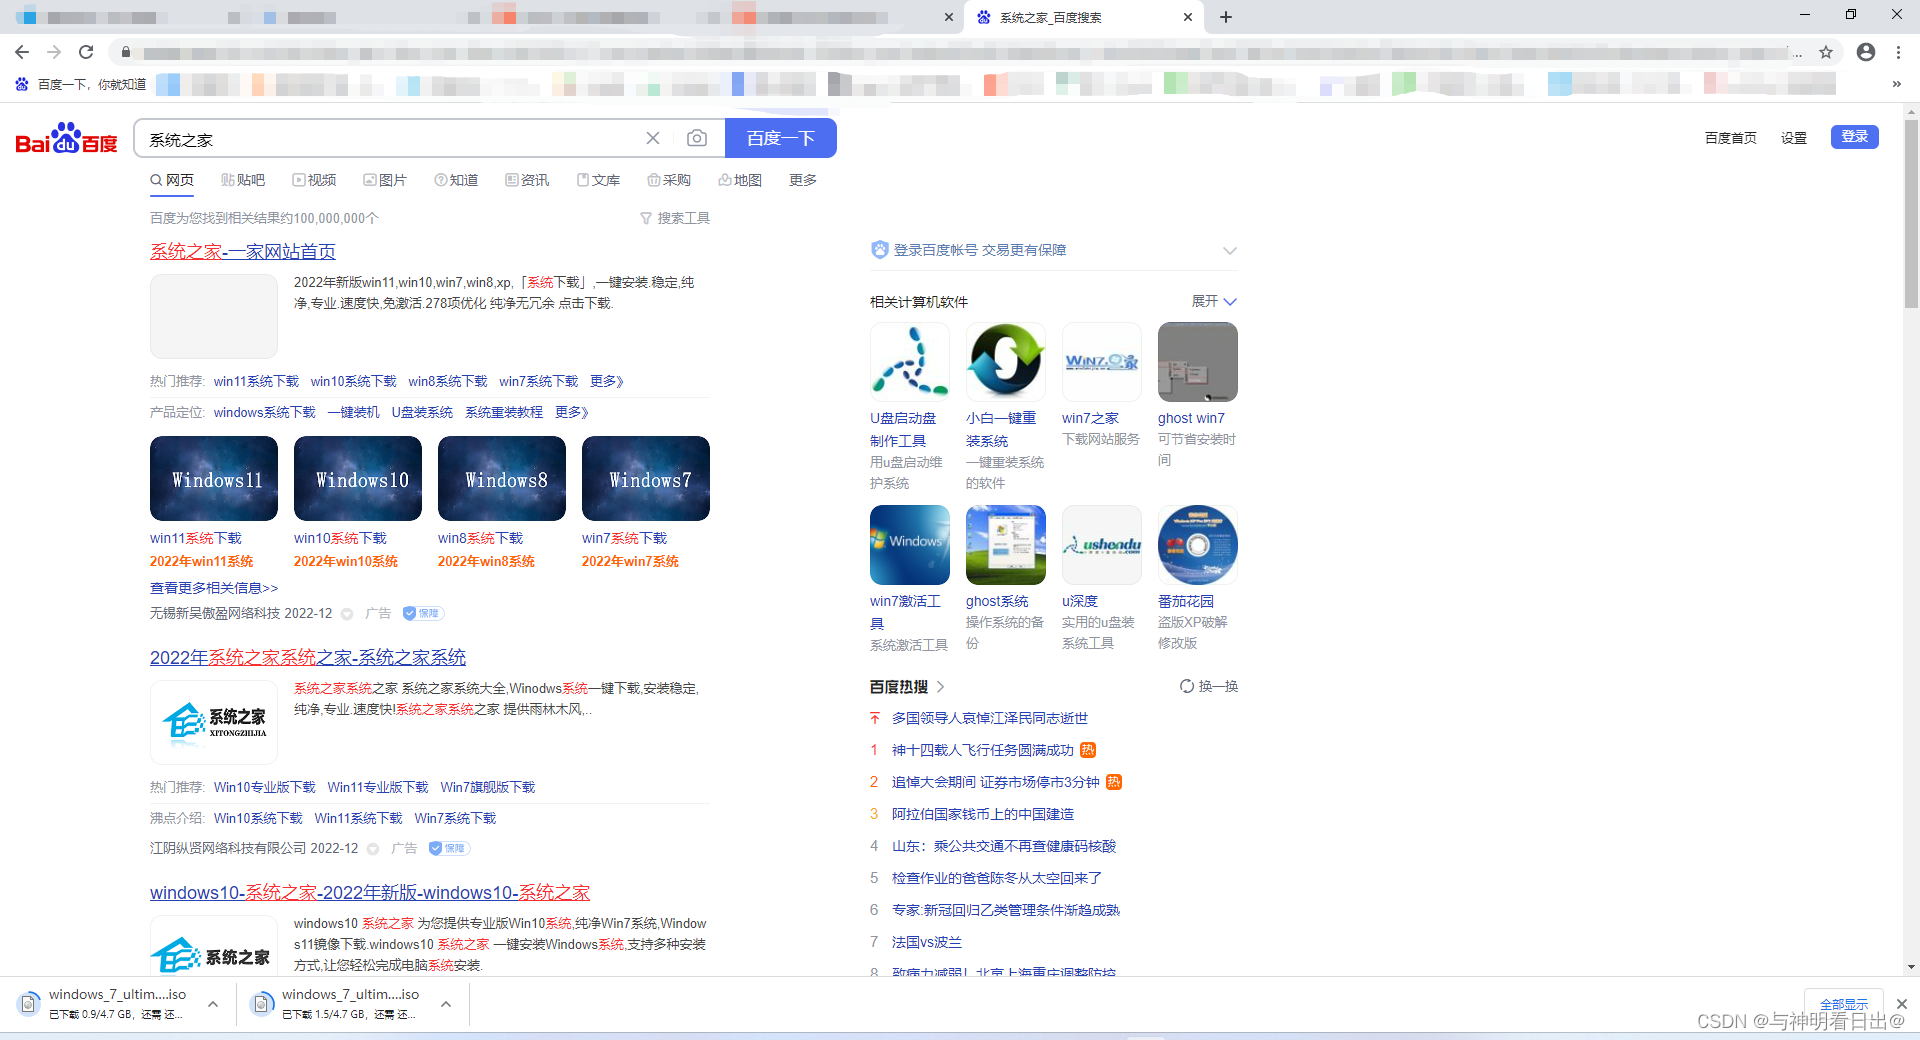Click browser forward arrow
Viewport: 1920px width, 1040px height.
click(x=54, y=52)
